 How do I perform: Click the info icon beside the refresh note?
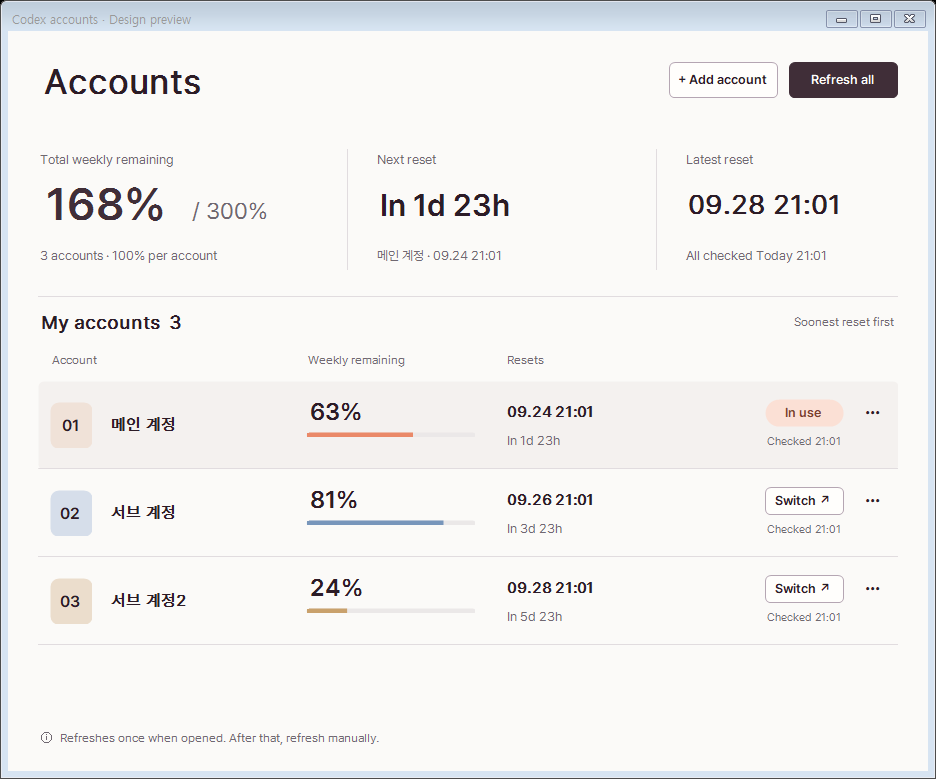tap(46, 738)
